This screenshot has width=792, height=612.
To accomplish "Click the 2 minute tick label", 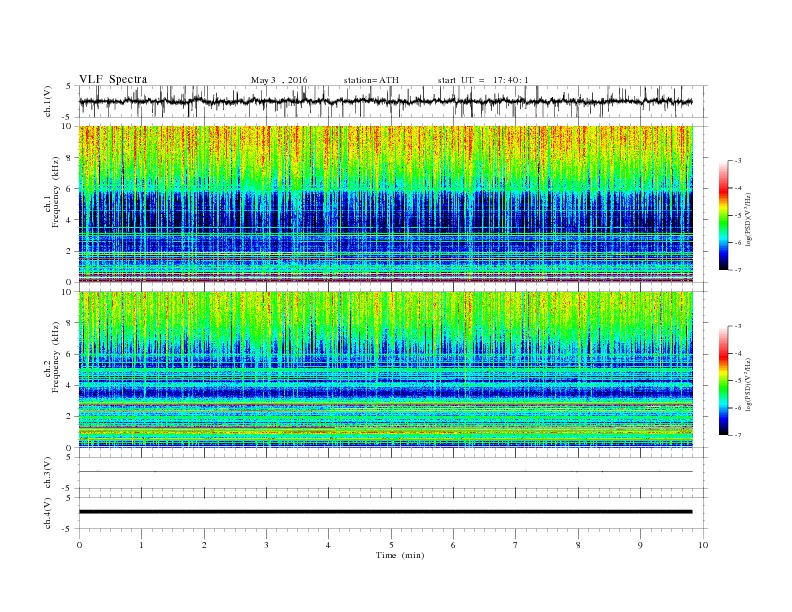I will pos(204,545).
